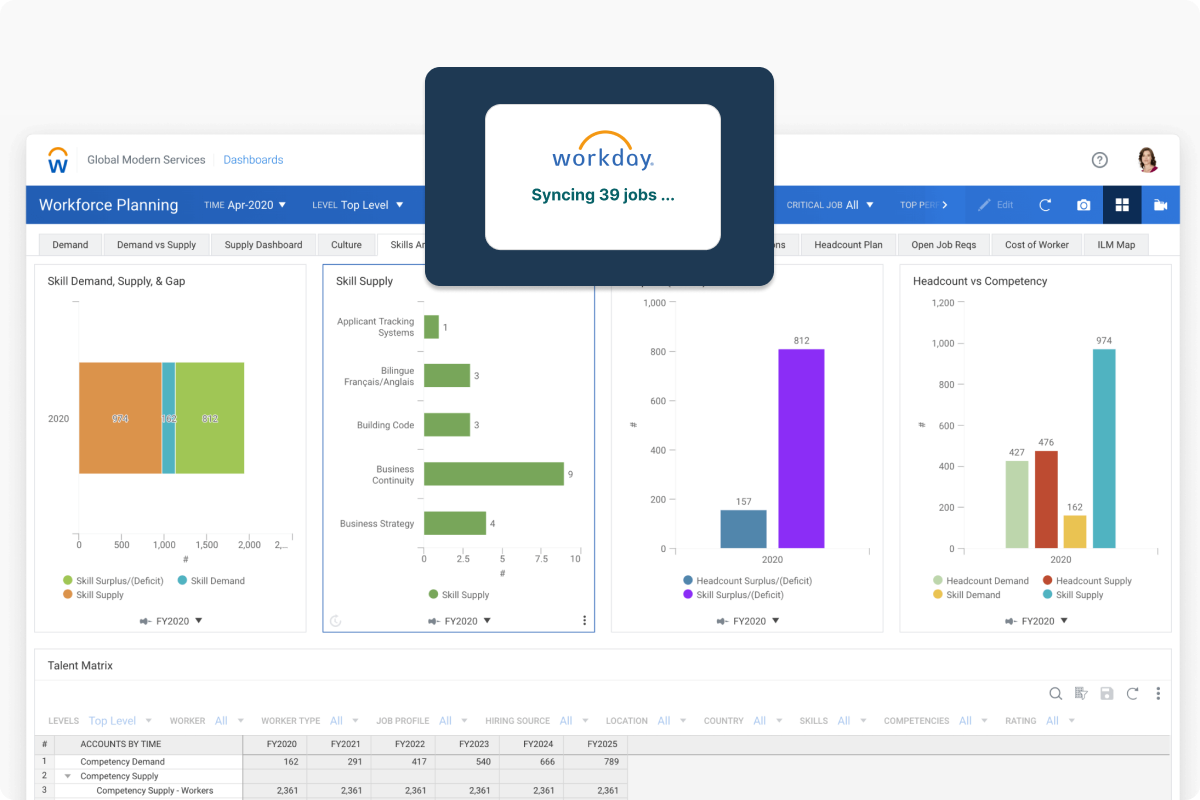Select the teal 974 Skill Supply bar
Viewport: 1200px width, 800px height.
coord(1104,448)
